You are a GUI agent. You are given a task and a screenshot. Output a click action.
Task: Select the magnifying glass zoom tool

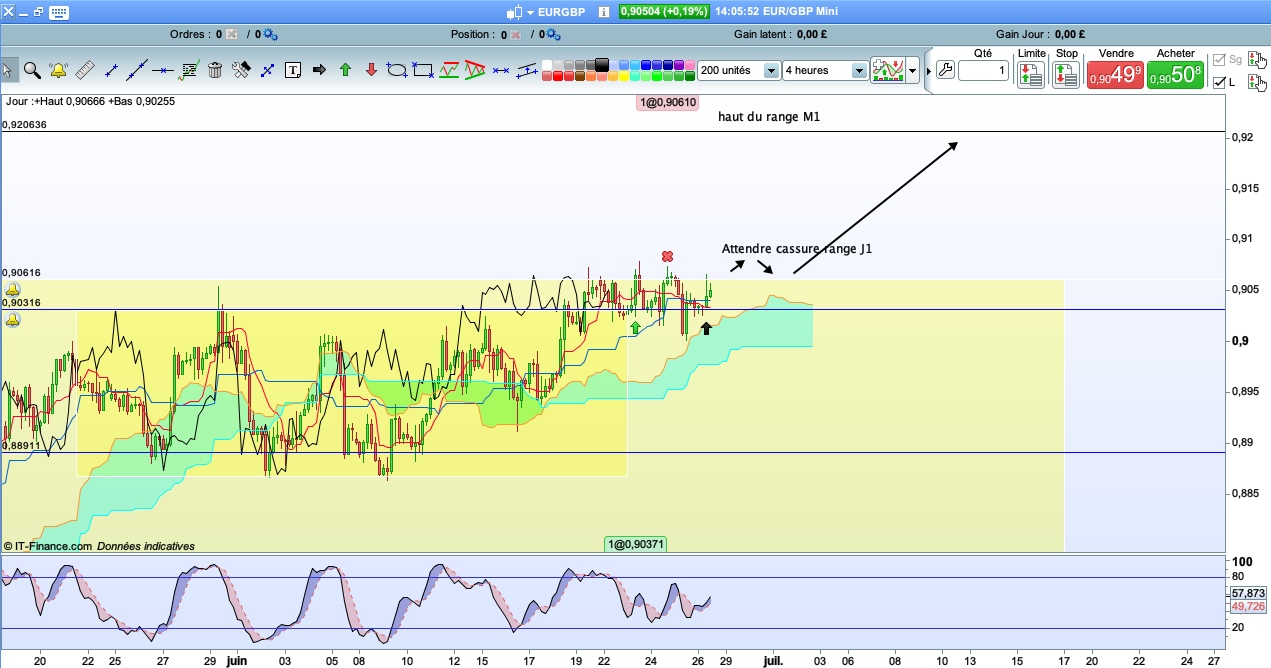pos(32,70)
